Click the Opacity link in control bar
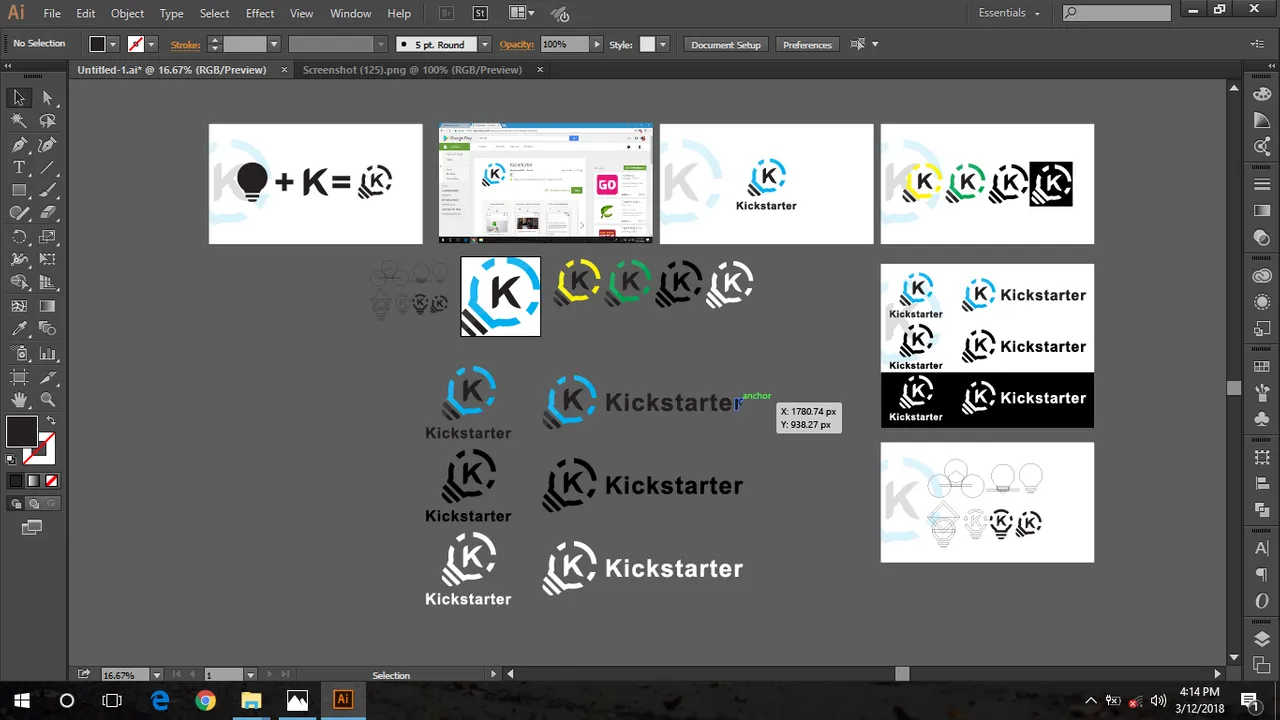This screenshot has height=720, width=1280. coord(517,44)
